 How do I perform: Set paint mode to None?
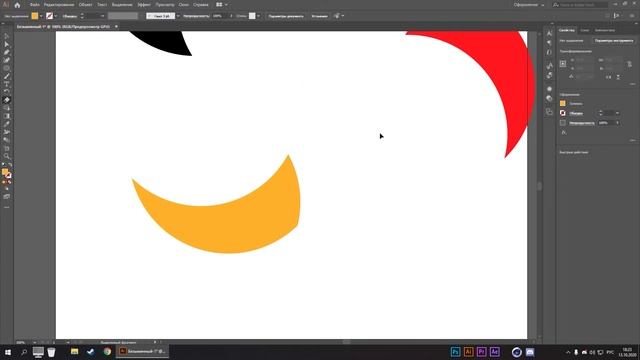[9, 182]
